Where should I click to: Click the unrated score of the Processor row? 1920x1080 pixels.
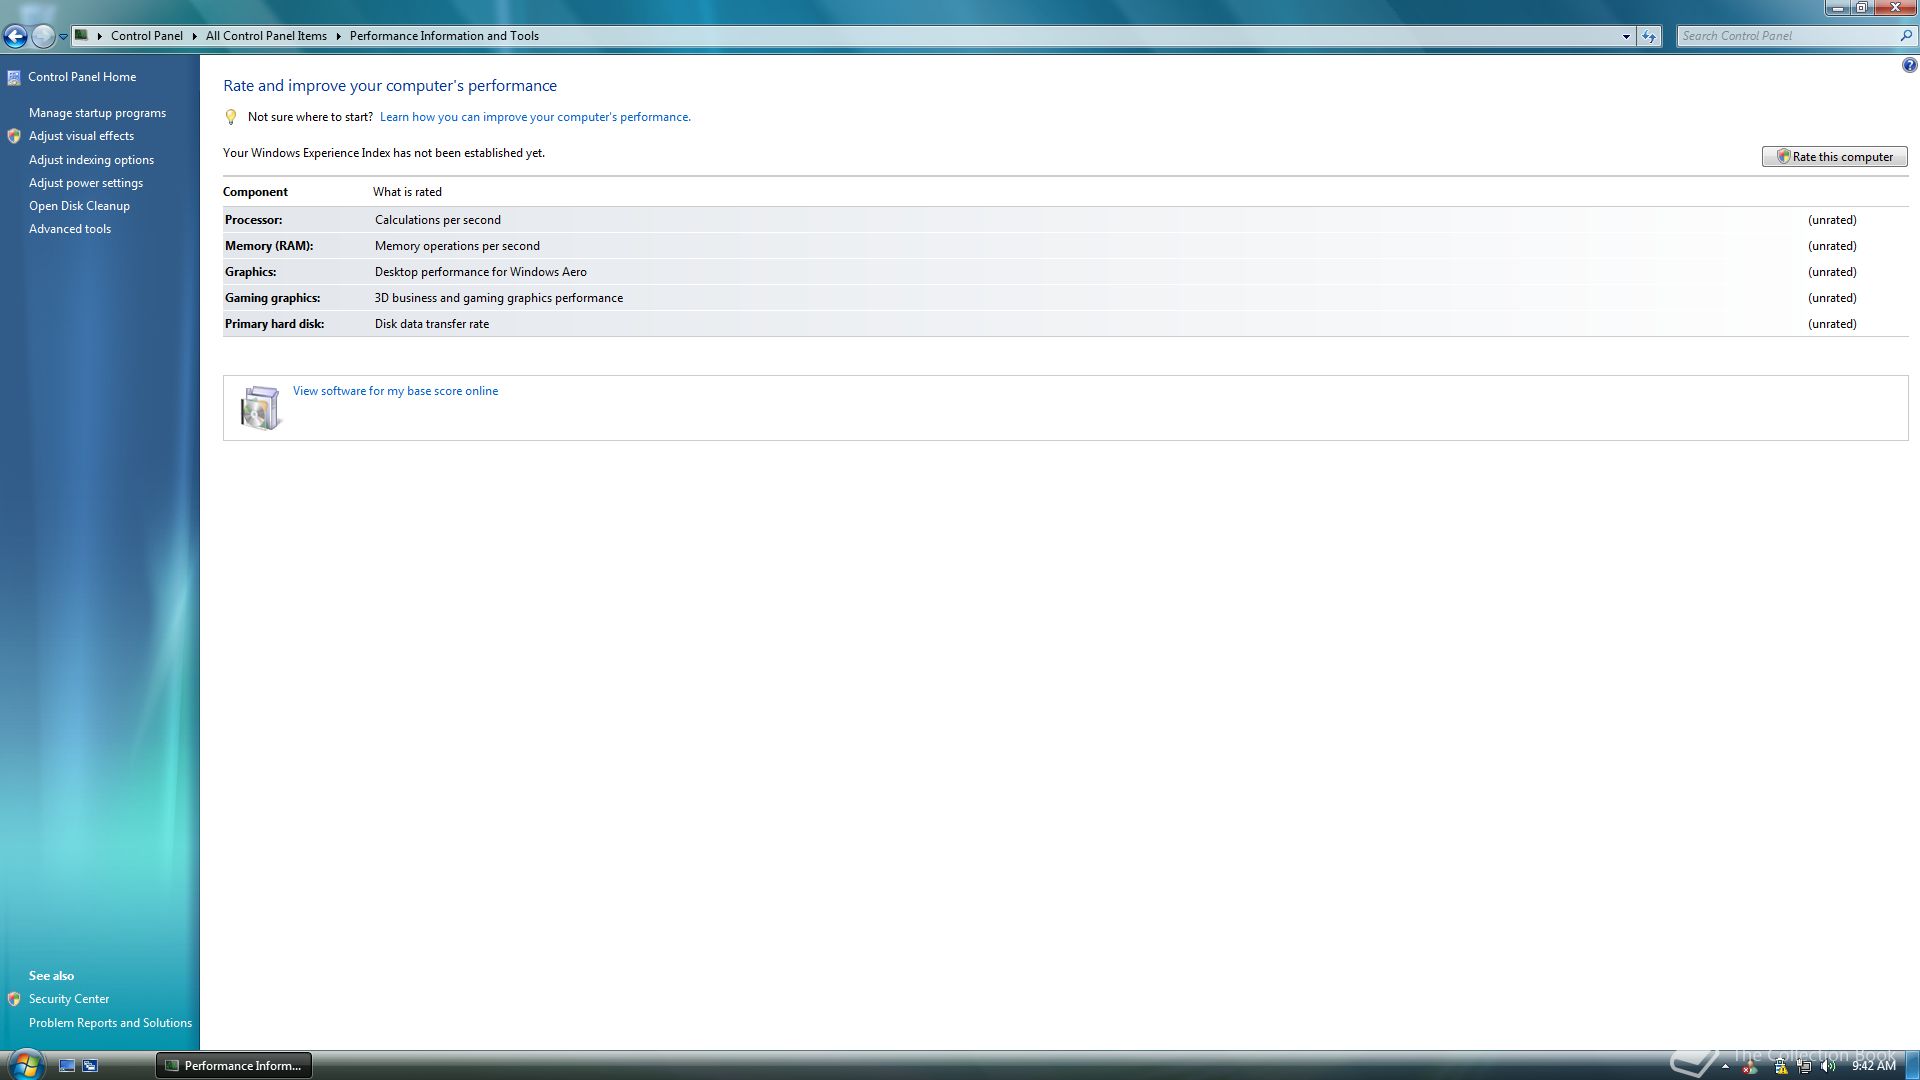coord(1832,220)
